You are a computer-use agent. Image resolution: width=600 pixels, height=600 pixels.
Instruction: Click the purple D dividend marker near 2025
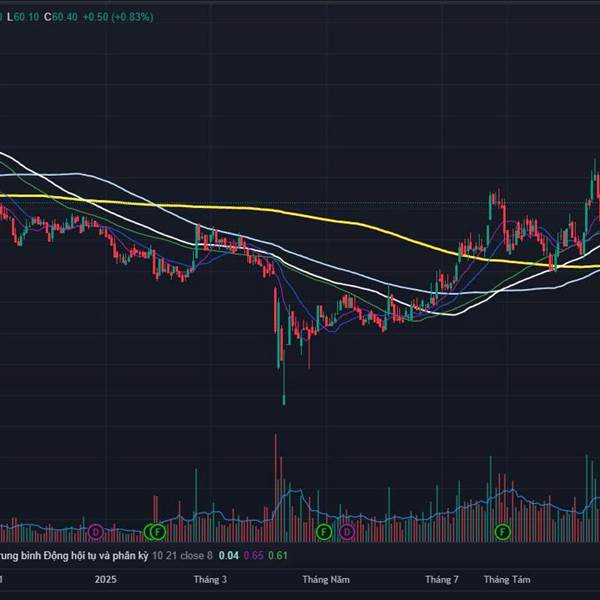coord(96,532)
